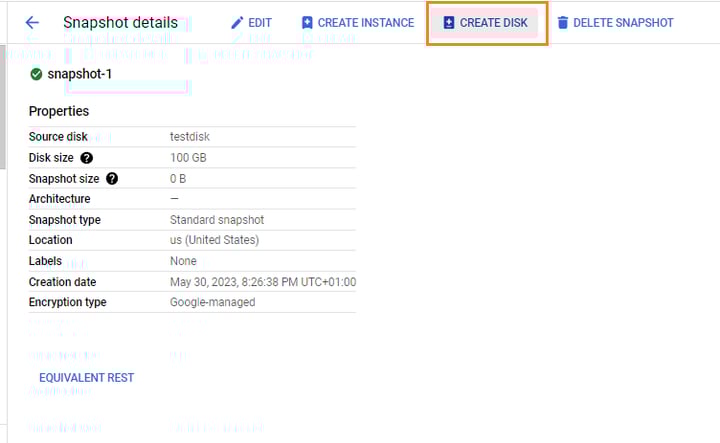Click the icon beside CREATE INSTANCE

[307, 22]
